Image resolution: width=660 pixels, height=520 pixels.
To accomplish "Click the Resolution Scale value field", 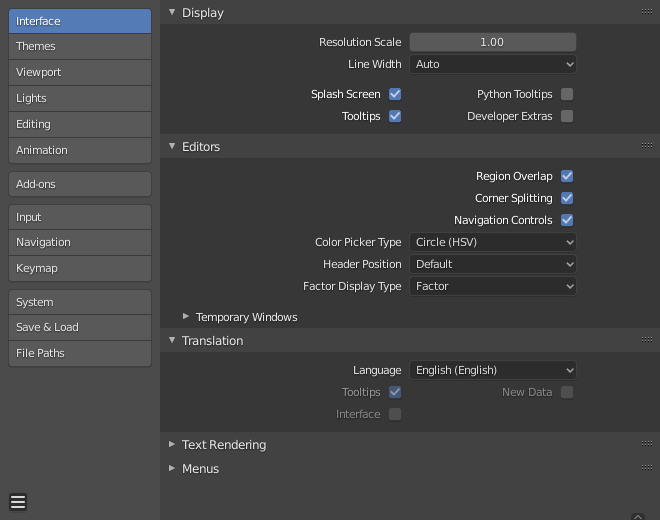I will 492,42.
